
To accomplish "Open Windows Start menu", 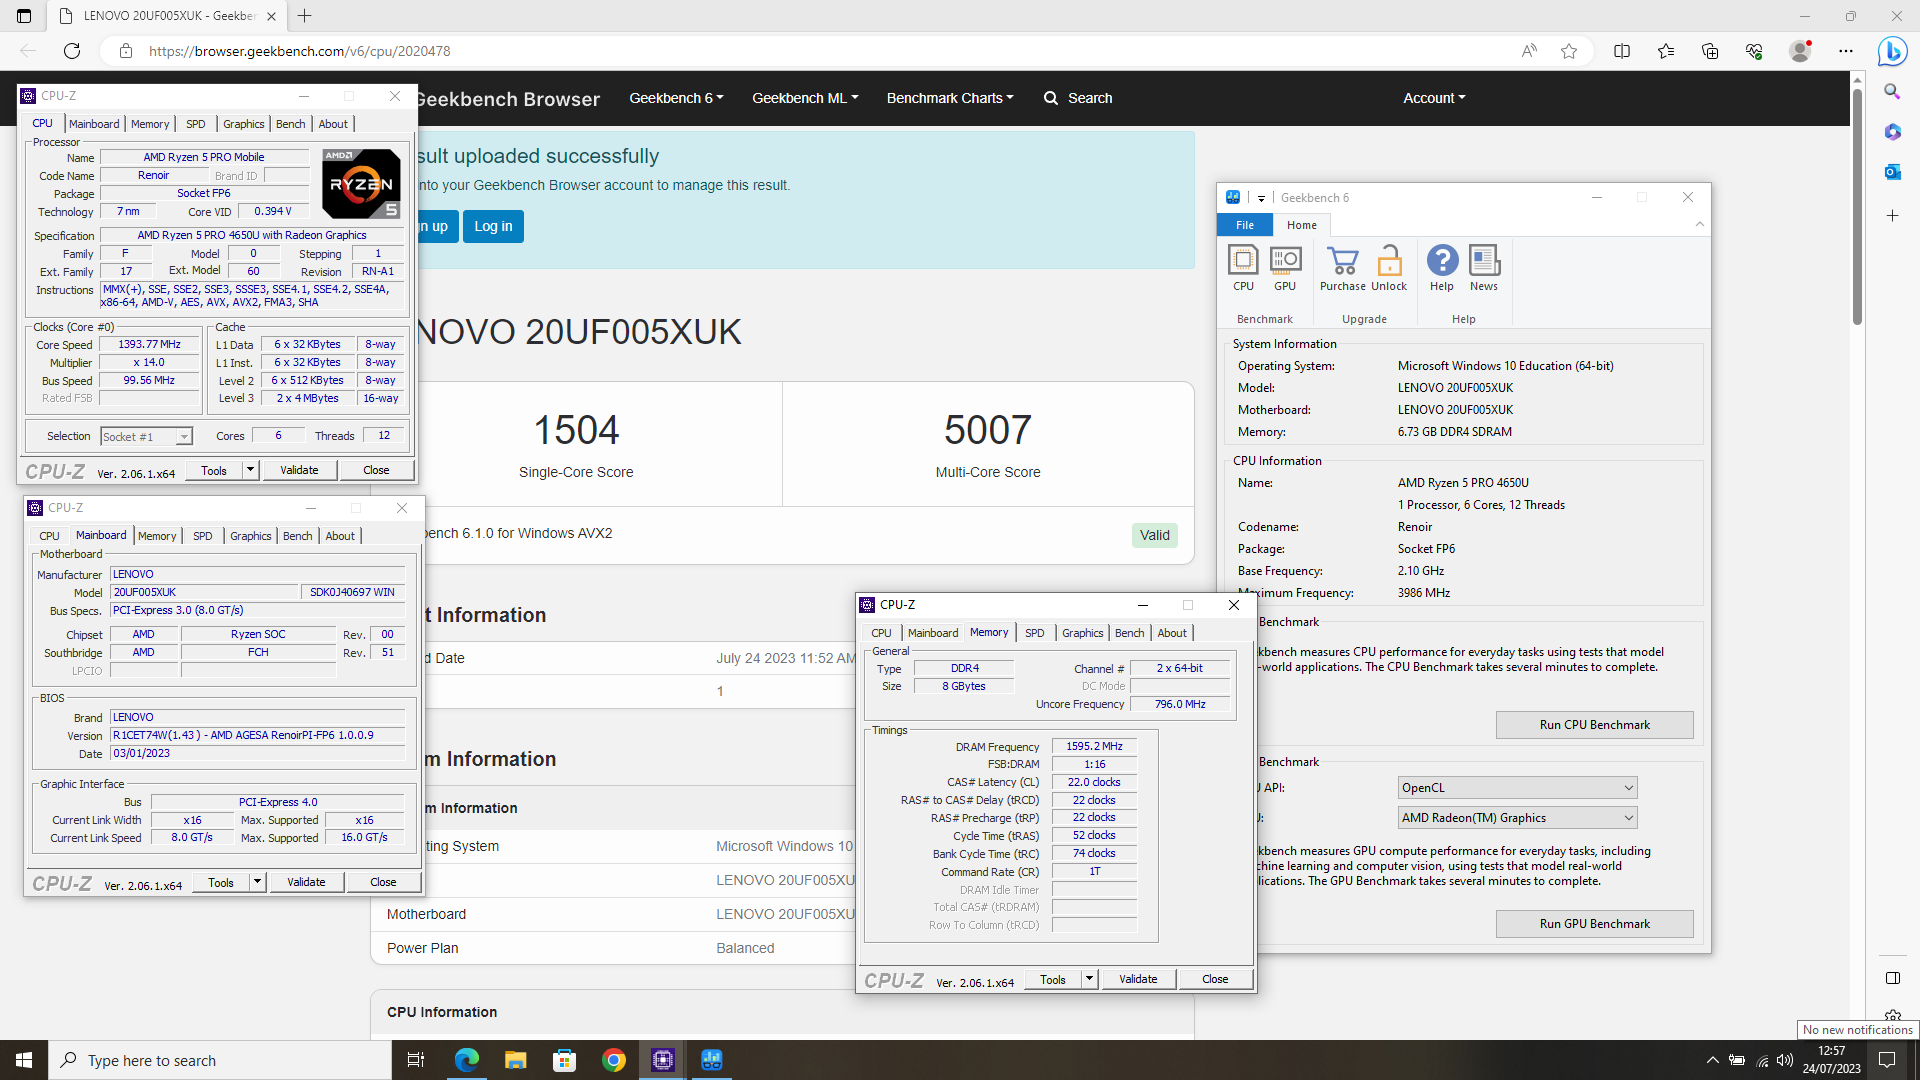I will coord(24,1060).
